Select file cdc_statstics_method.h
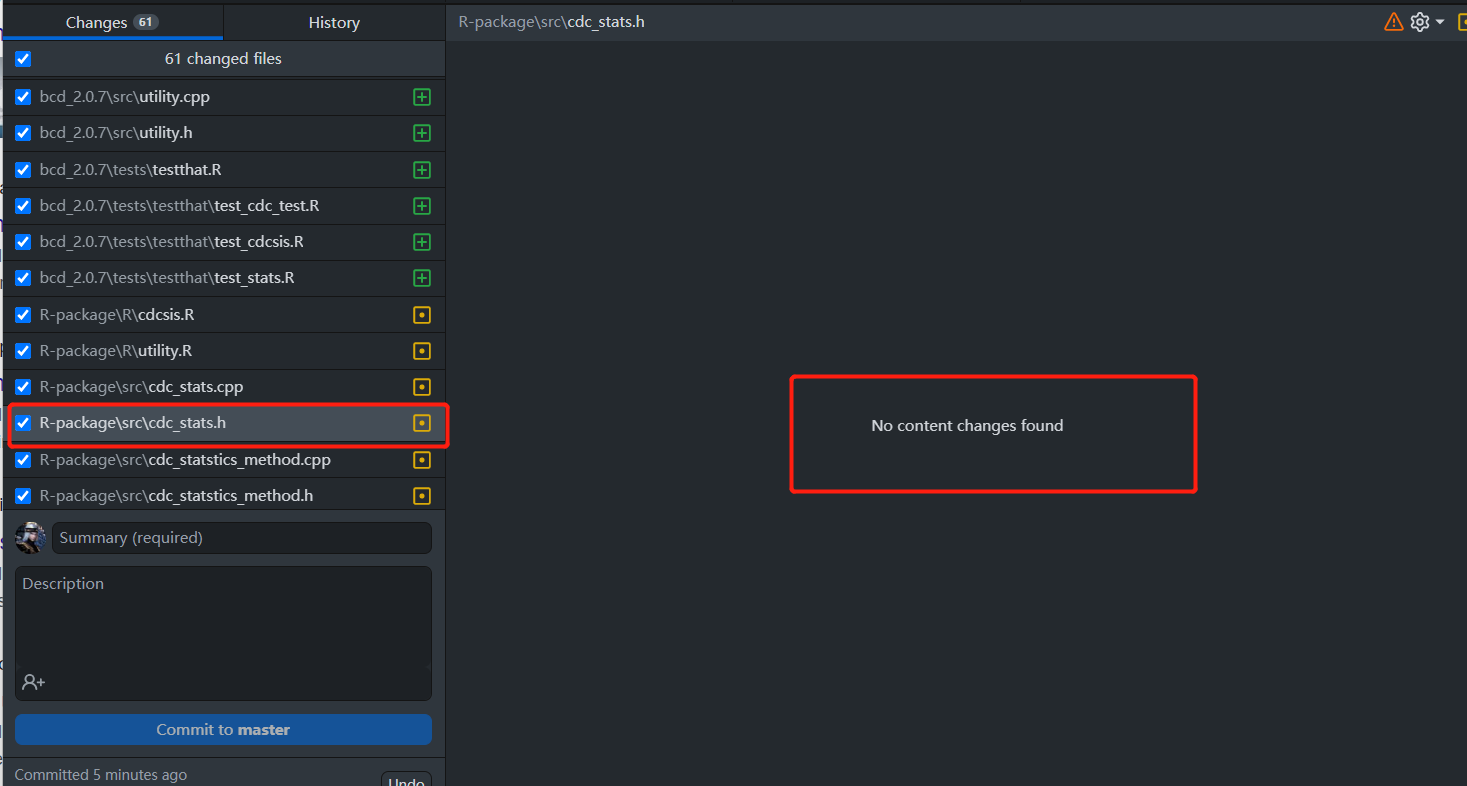 [224, 496]
